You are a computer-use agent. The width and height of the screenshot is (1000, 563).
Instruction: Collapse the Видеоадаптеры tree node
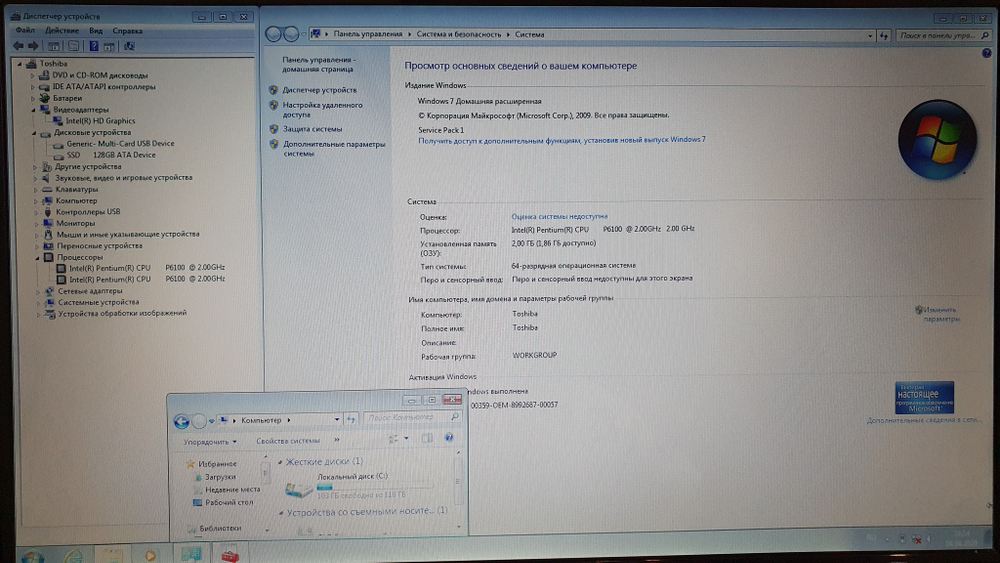tap(34, 110)
